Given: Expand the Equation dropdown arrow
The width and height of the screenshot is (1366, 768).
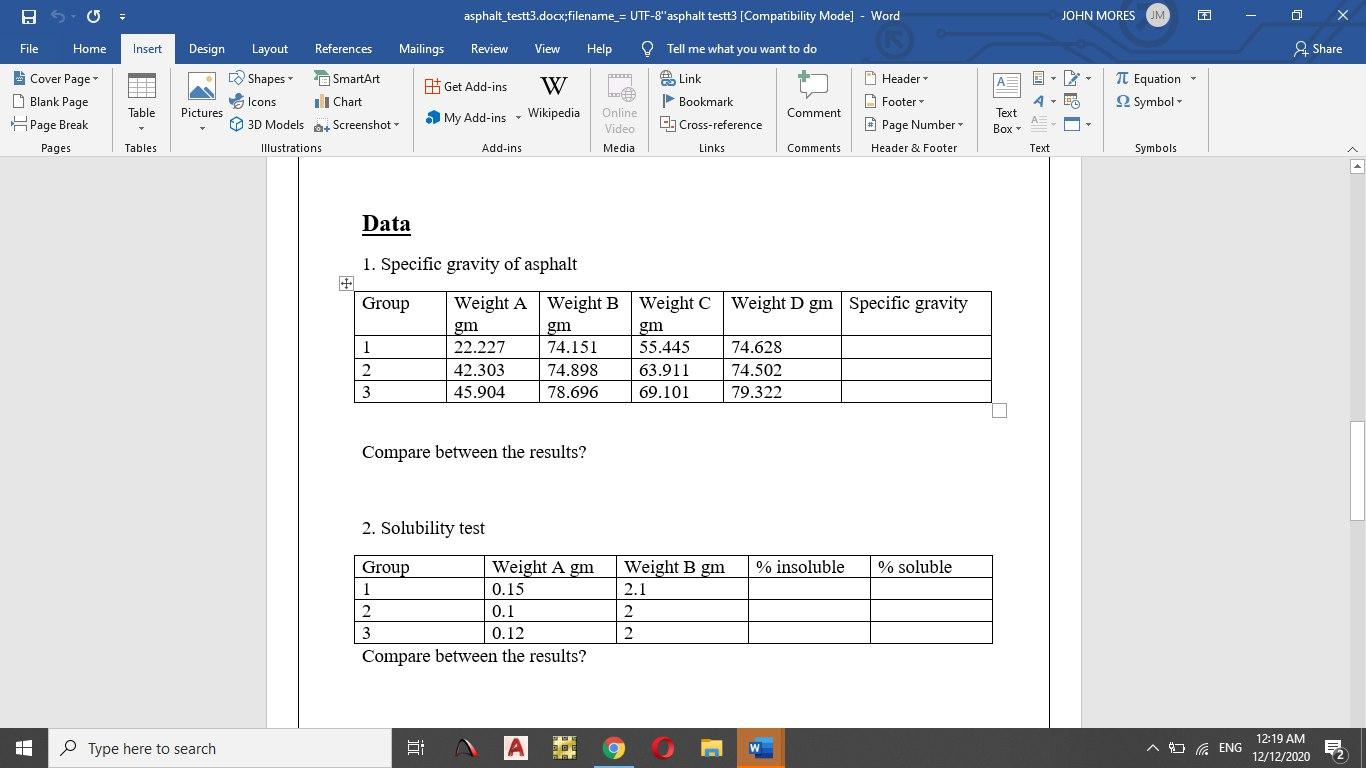Looking at the screenshot, I should [1193, 78].
